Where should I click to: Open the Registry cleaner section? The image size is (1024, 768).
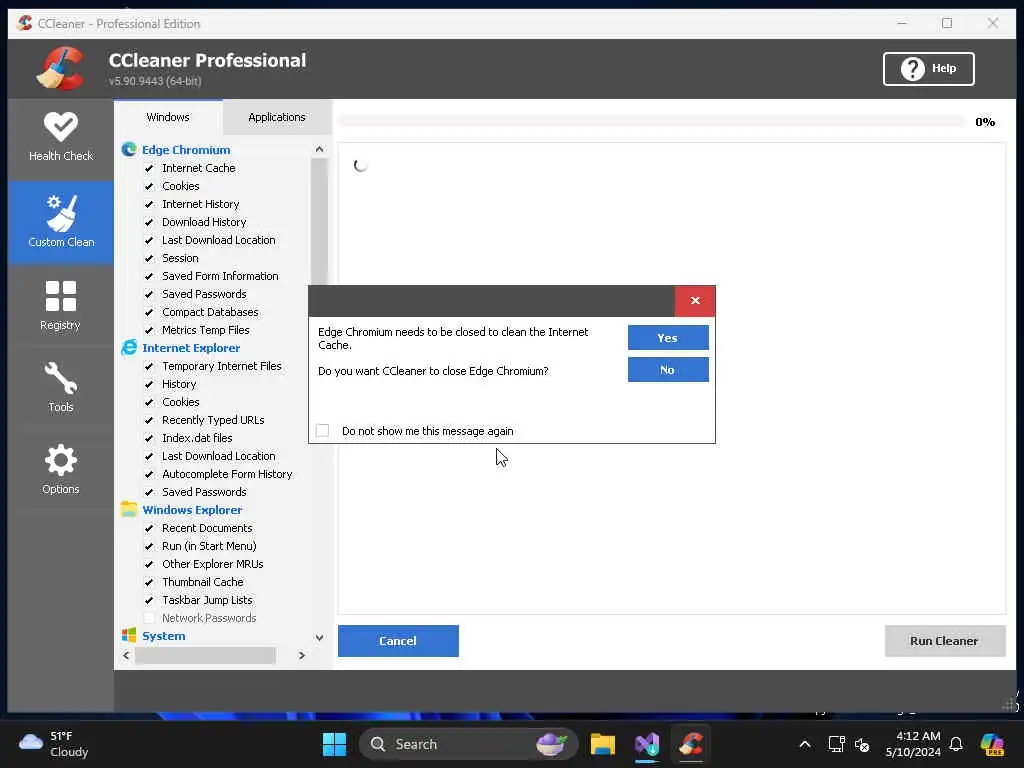(x=61, y=306)
